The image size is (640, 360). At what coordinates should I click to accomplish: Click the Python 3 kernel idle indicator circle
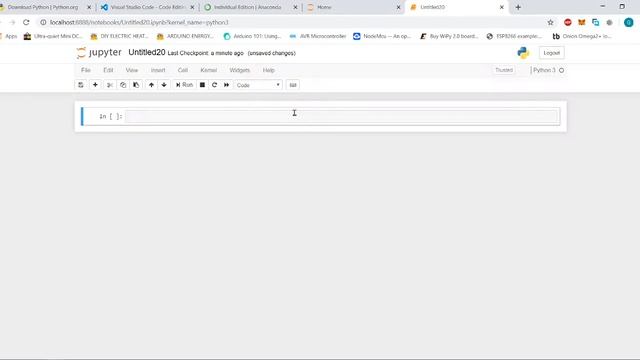(562, 70)
